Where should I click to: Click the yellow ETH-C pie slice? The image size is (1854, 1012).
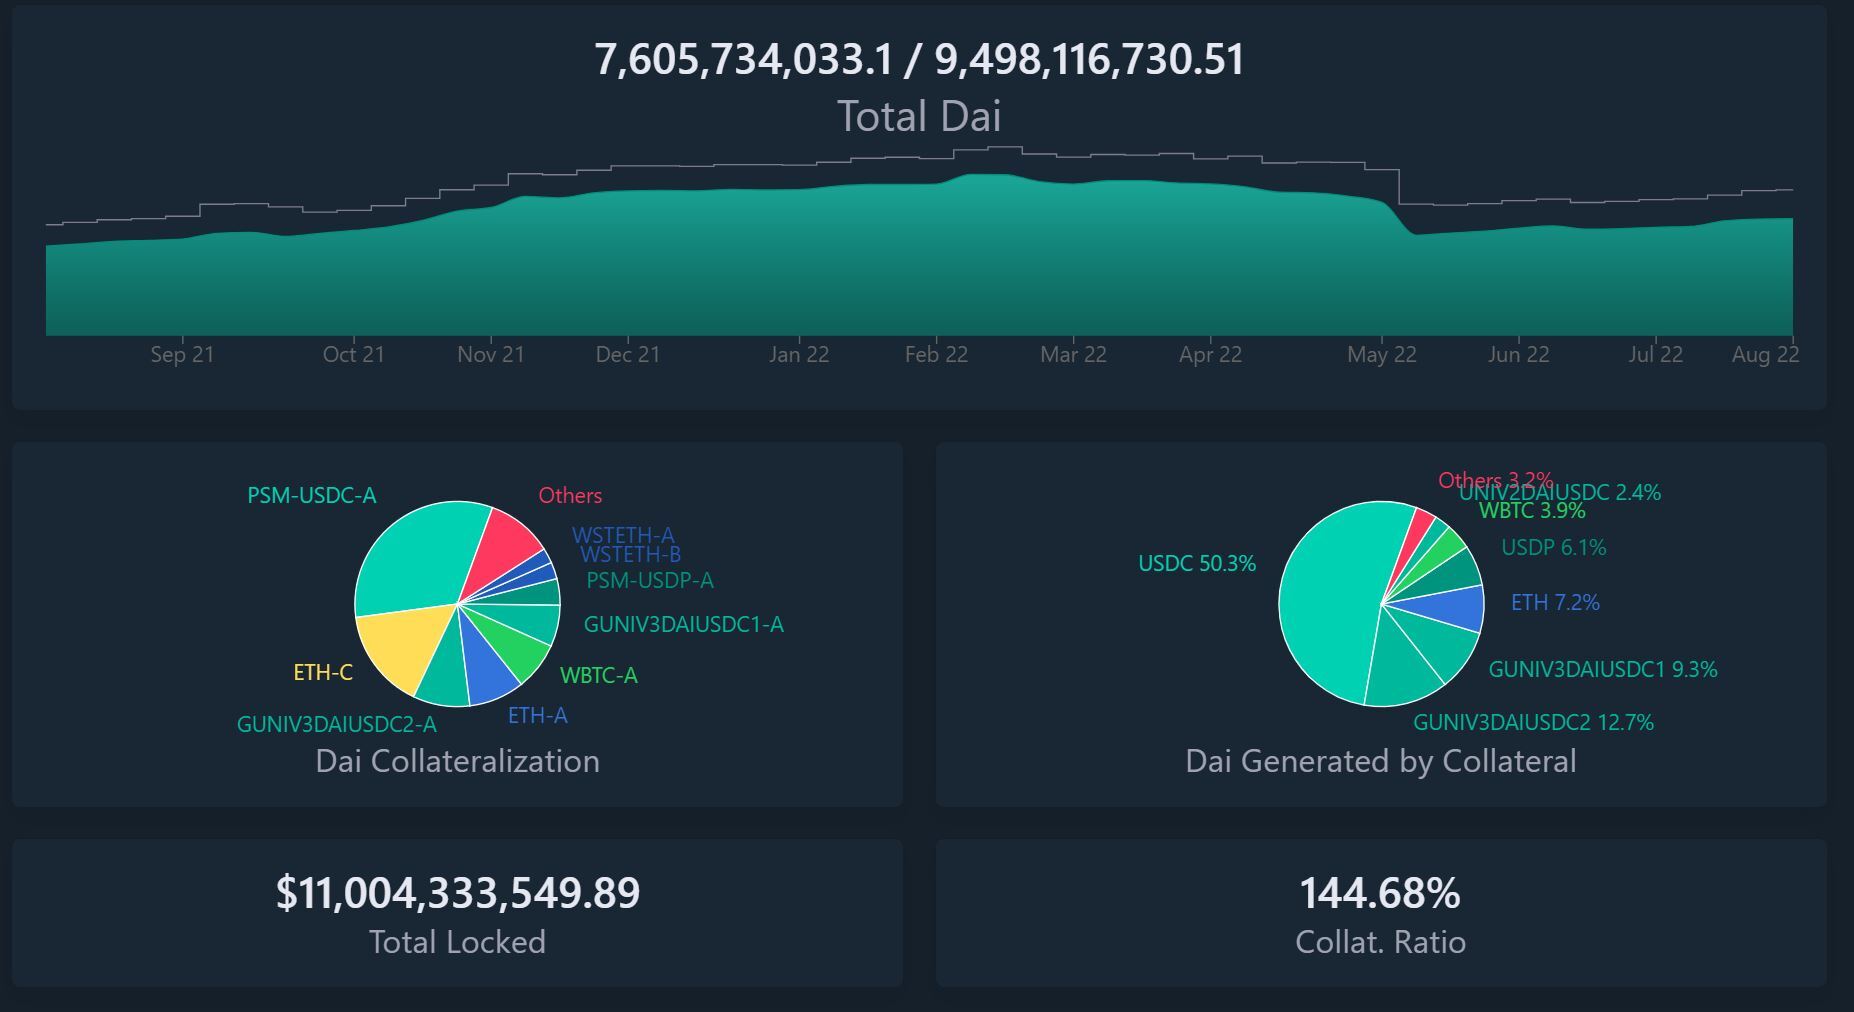tap(405, 644)
